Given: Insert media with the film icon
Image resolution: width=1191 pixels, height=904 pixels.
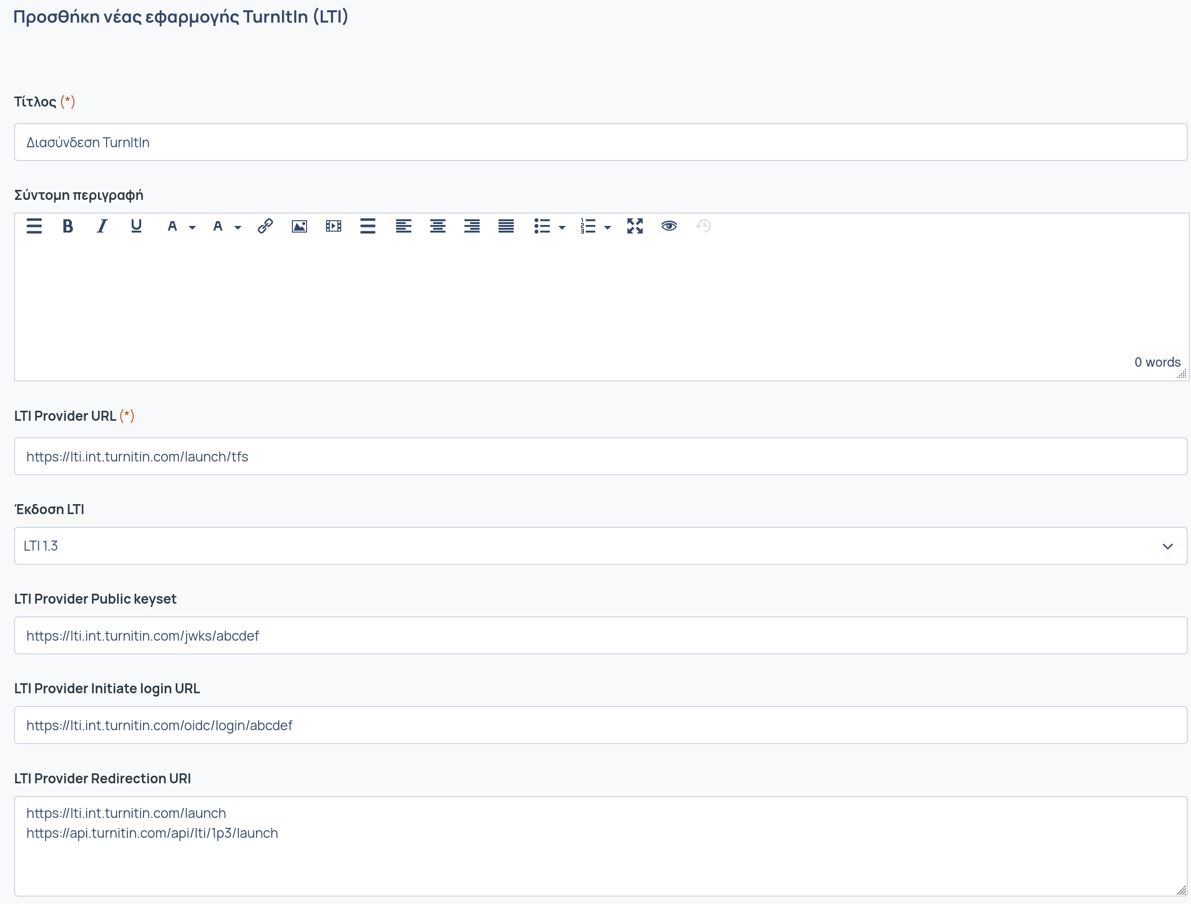Looking at the screenshot, I should tap(334, 227).
